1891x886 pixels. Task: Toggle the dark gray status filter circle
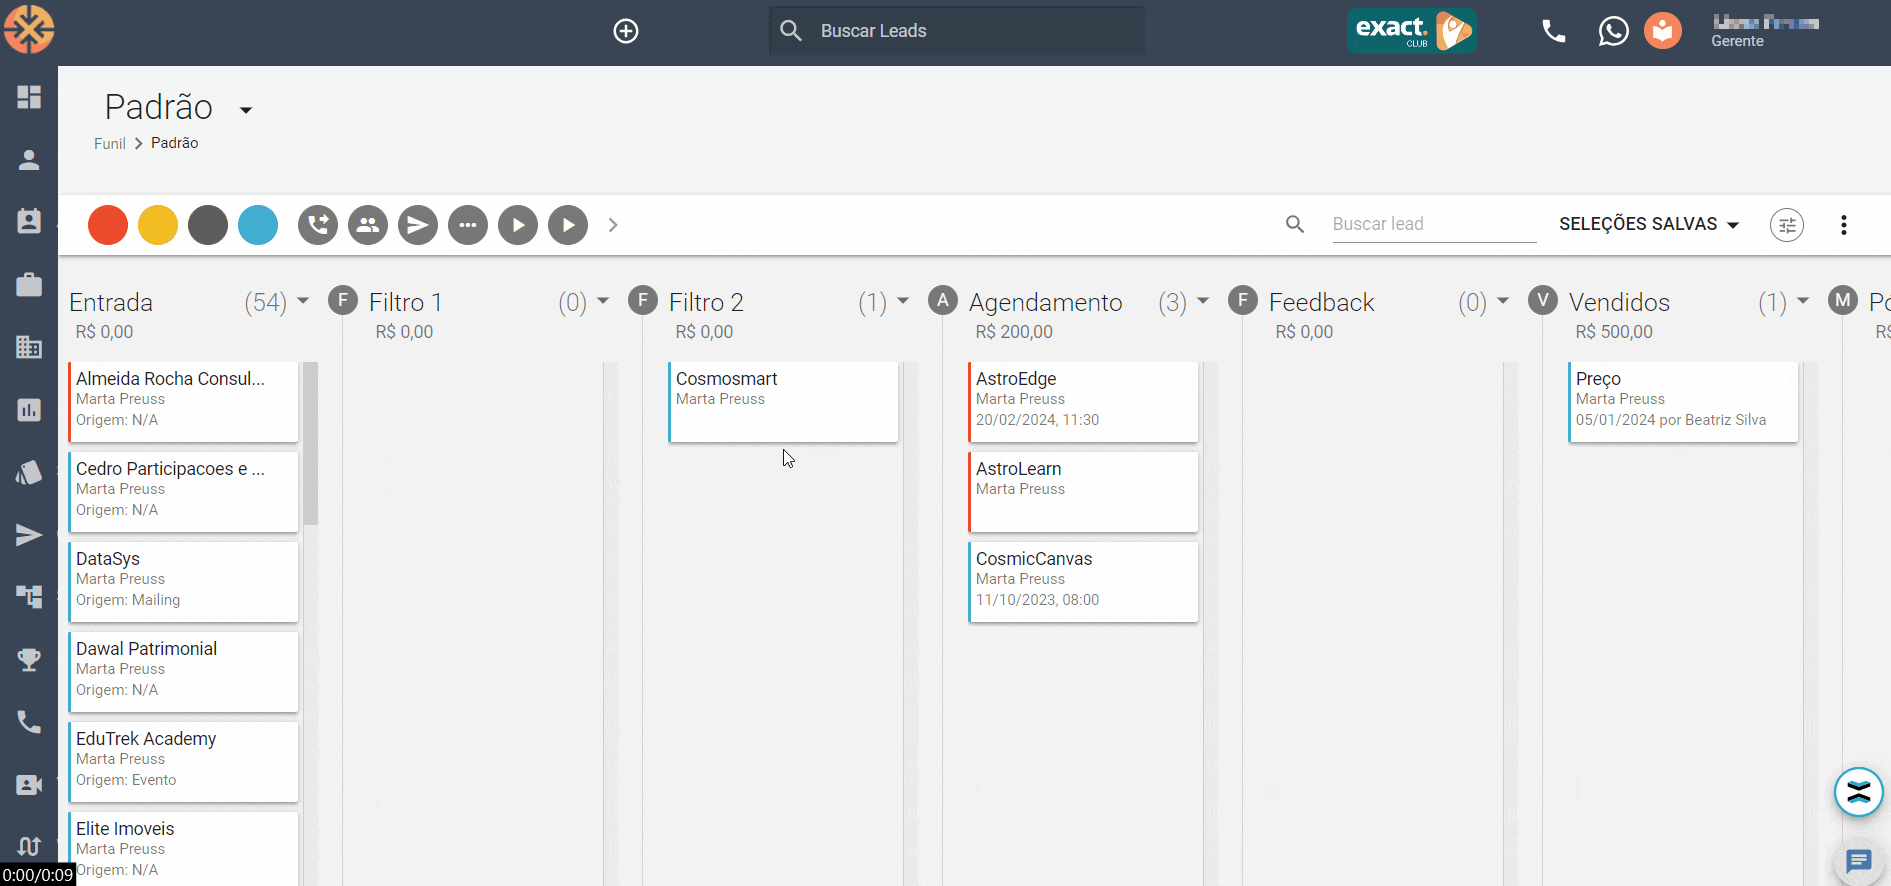click(x=208, y=225)
